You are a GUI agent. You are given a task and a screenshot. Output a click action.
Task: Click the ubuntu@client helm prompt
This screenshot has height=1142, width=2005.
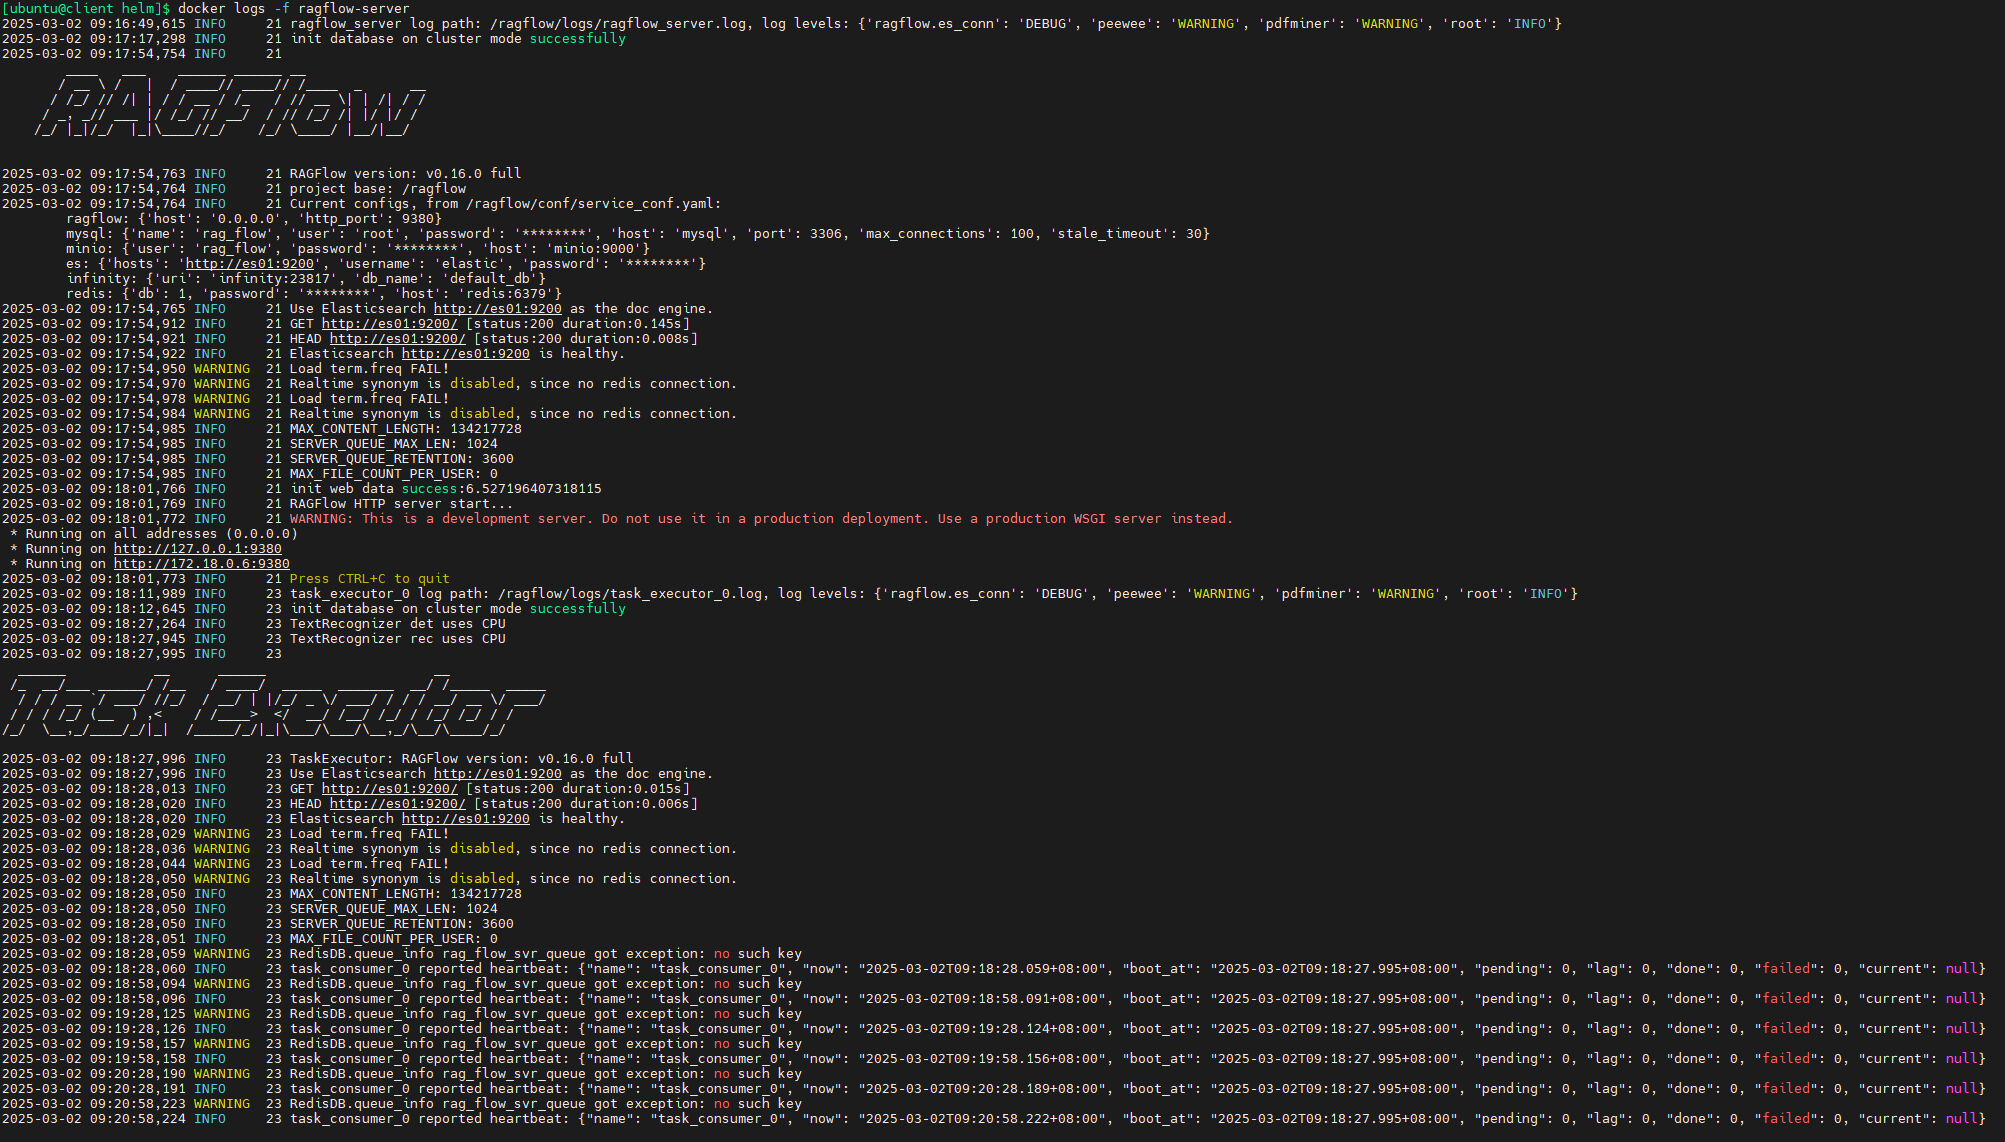85,9
